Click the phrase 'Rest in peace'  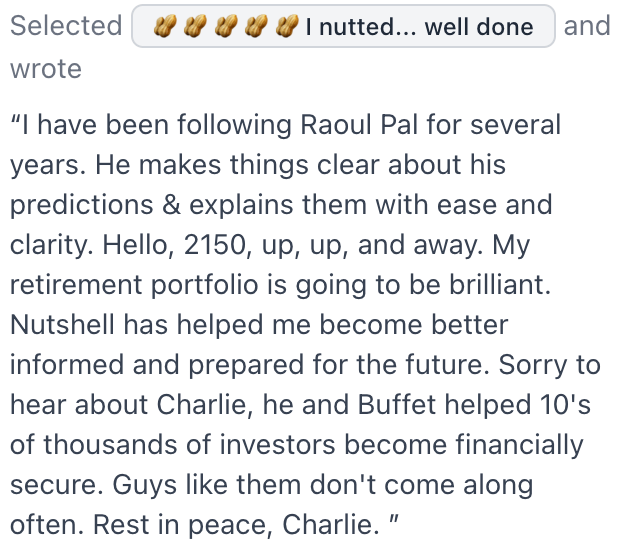[x=182, y=525]
